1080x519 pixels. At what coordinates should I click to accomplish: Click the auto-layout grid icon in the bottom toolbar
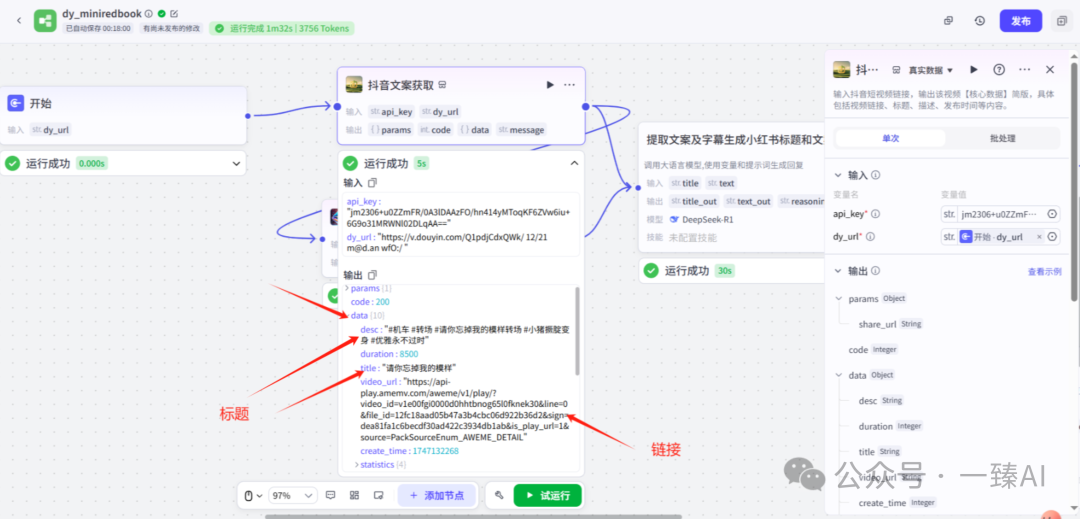pos(354,495)
